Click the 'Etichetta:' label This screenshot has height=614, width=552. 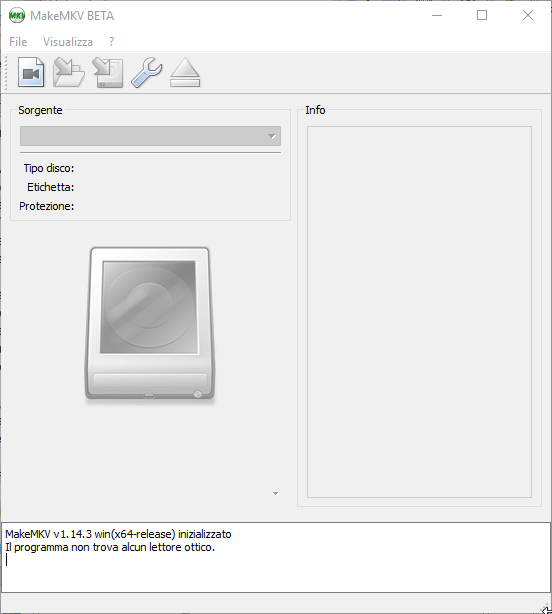pyautogui.click(x=51, y=187)
